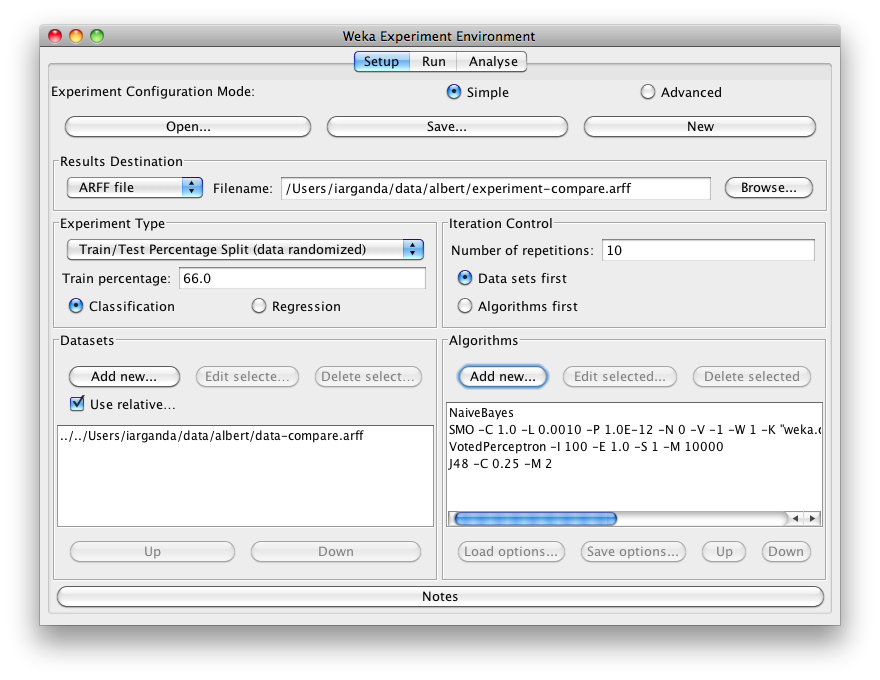Edit the results Filename field
The width and height of the screenshot is (880, 680).
(496, 189)
